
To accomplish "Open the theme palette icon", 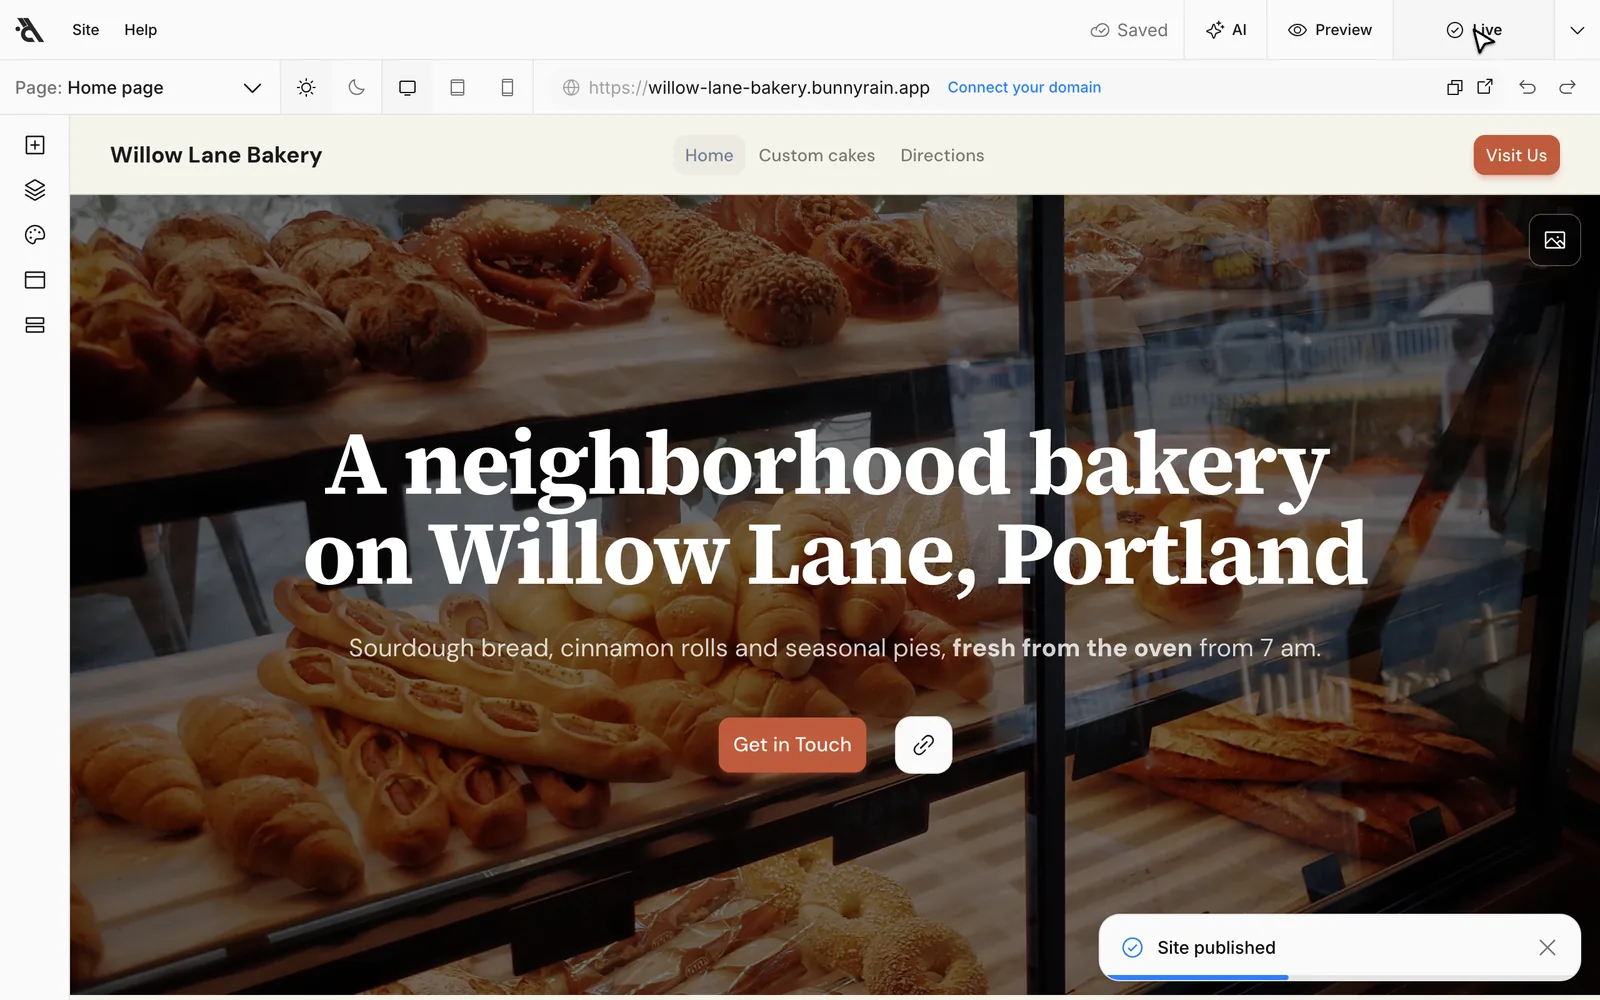I will click(35, 235).
